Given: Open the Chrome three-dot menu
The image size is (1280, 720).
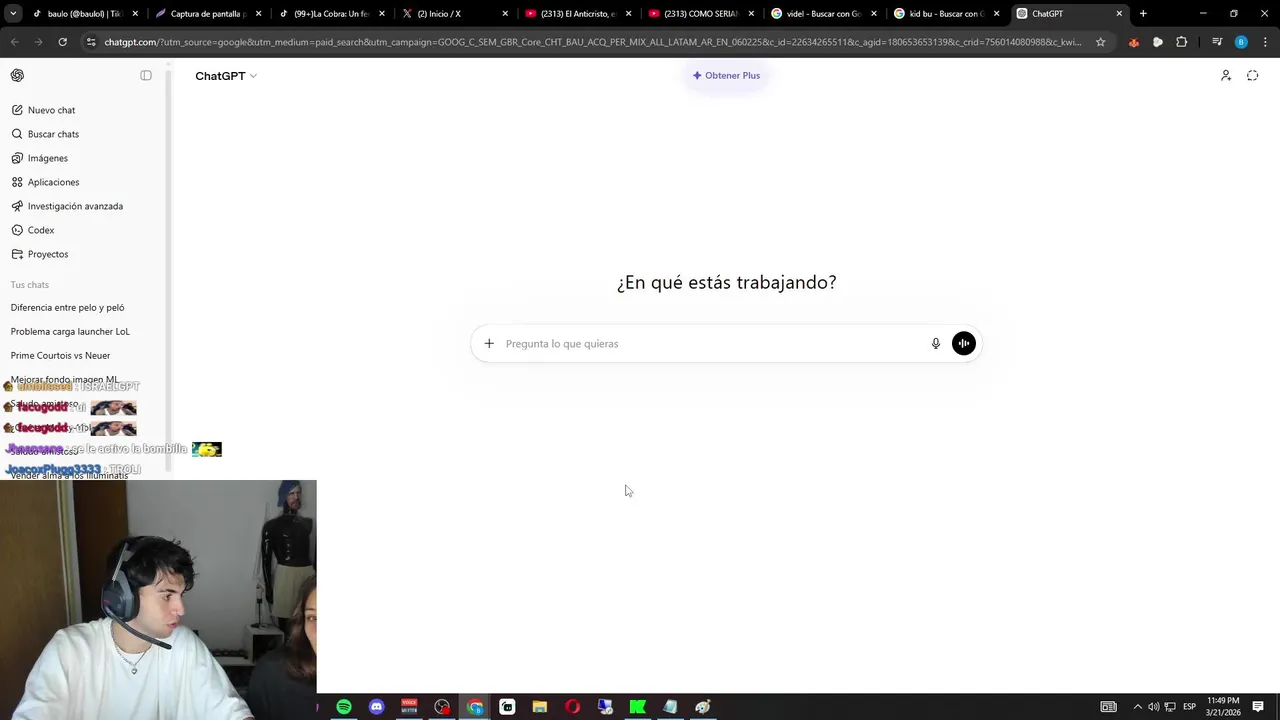Looking at the screenshot, I should click(1263, 42).
